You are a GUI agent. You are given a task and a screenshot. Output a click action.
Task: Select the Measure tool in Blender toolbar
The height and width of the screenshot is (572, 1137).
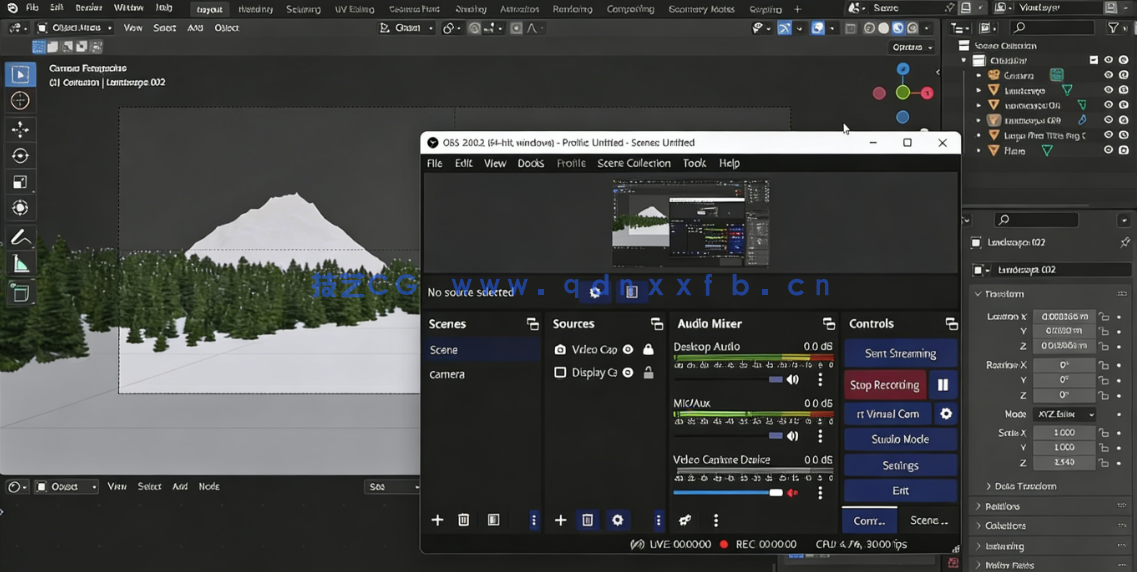point(20,265)
